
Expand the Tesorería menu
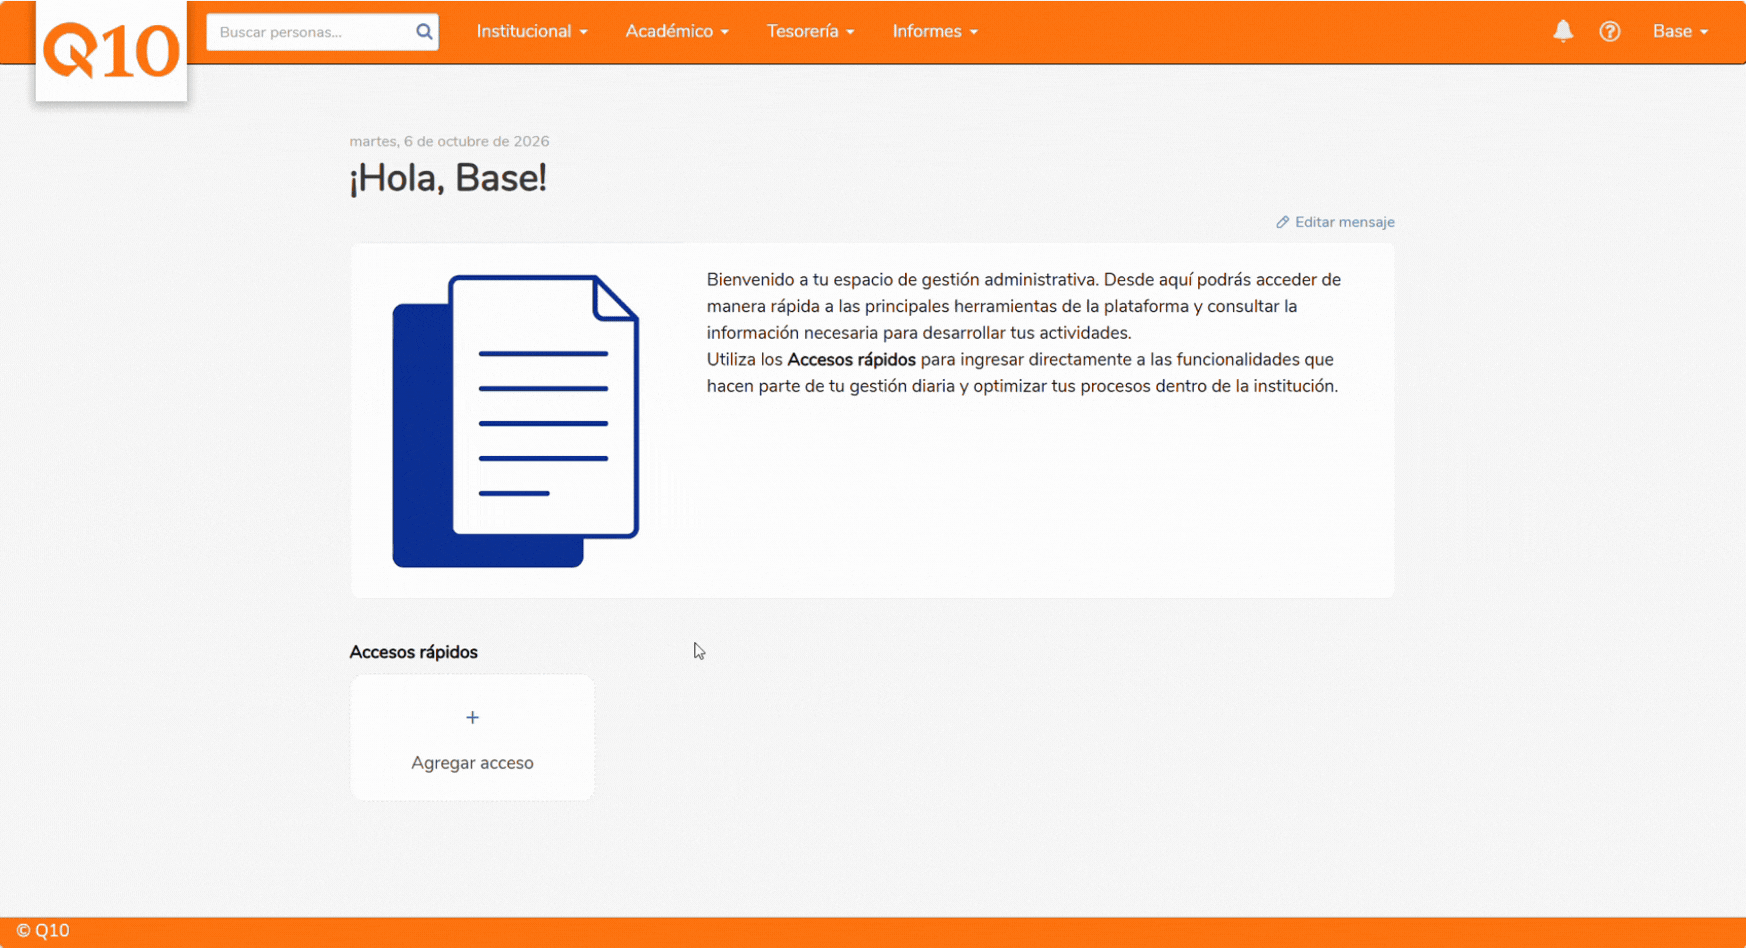tap(810, 31)
